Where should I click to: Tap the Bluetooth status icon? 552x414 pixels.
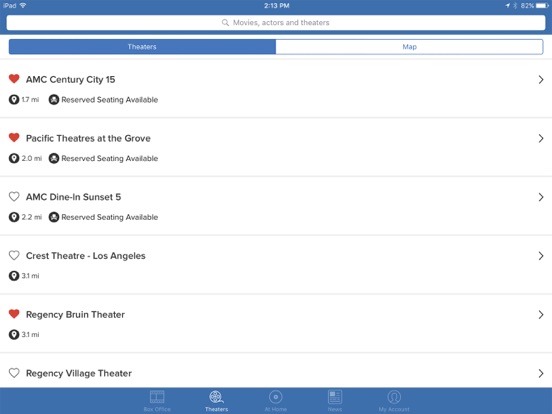(515, 6)
